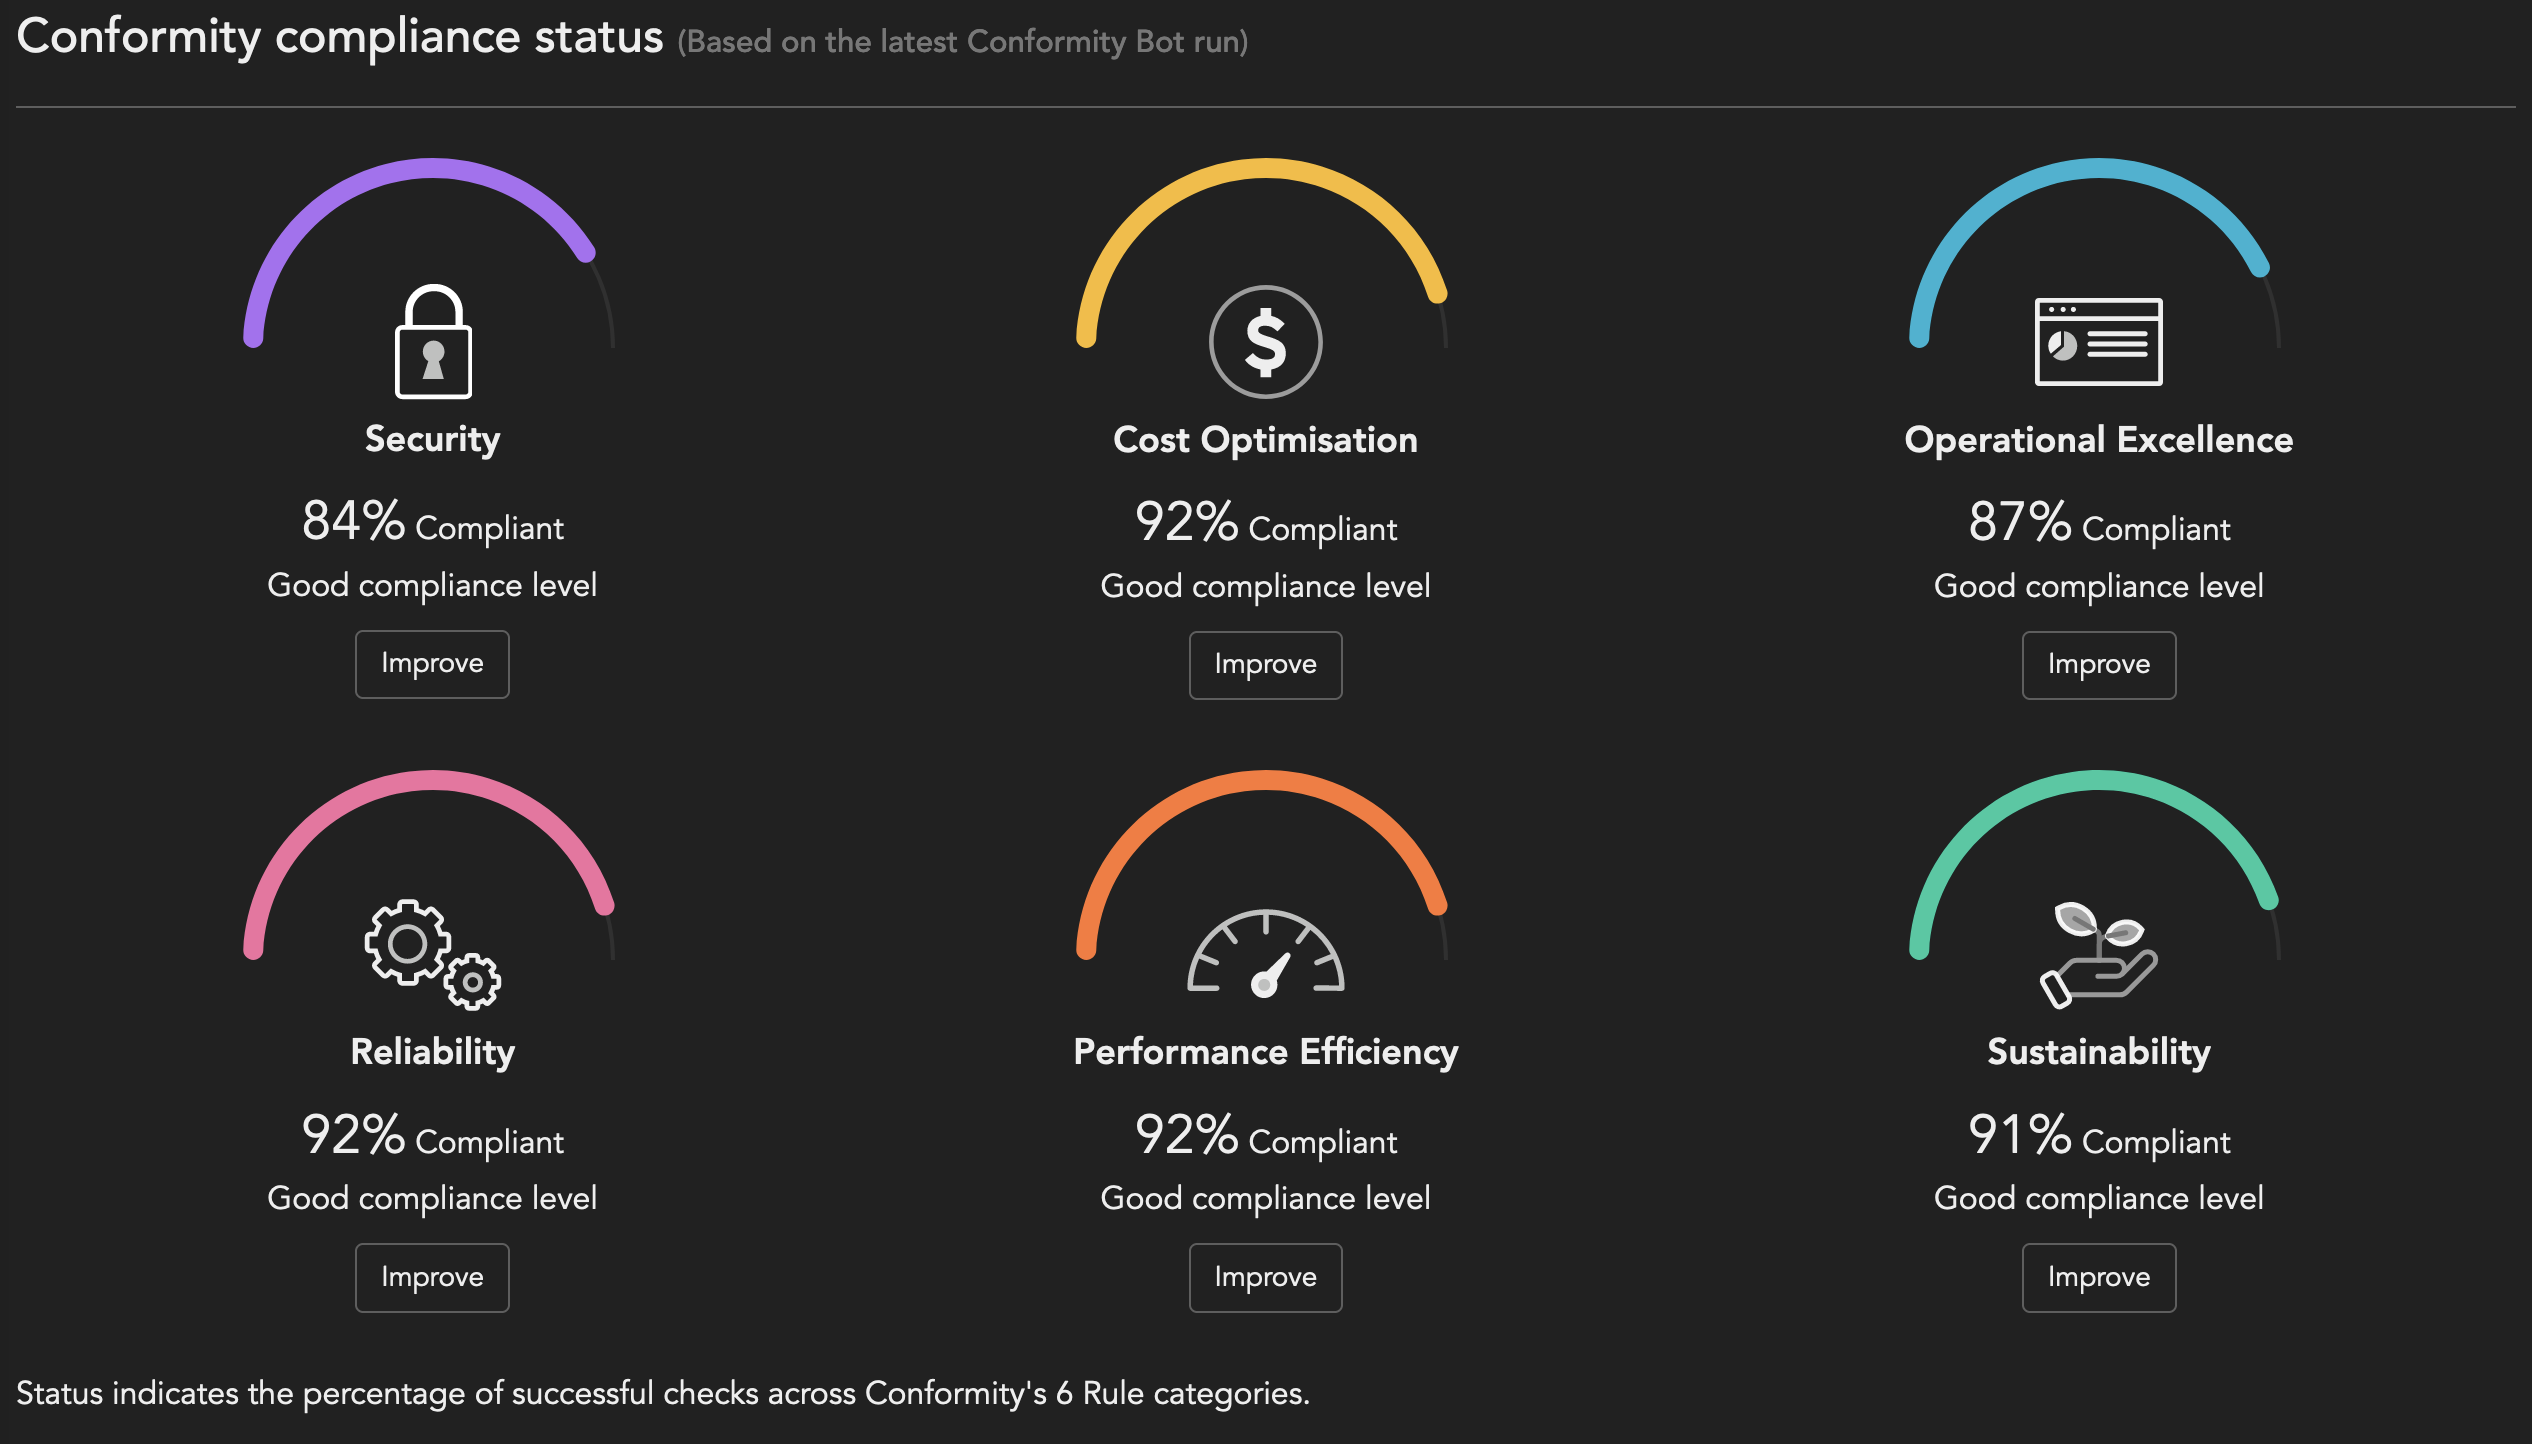
Task: Click the yellow Cost Optimisation gauge arc
Action: coord(1265,170)
